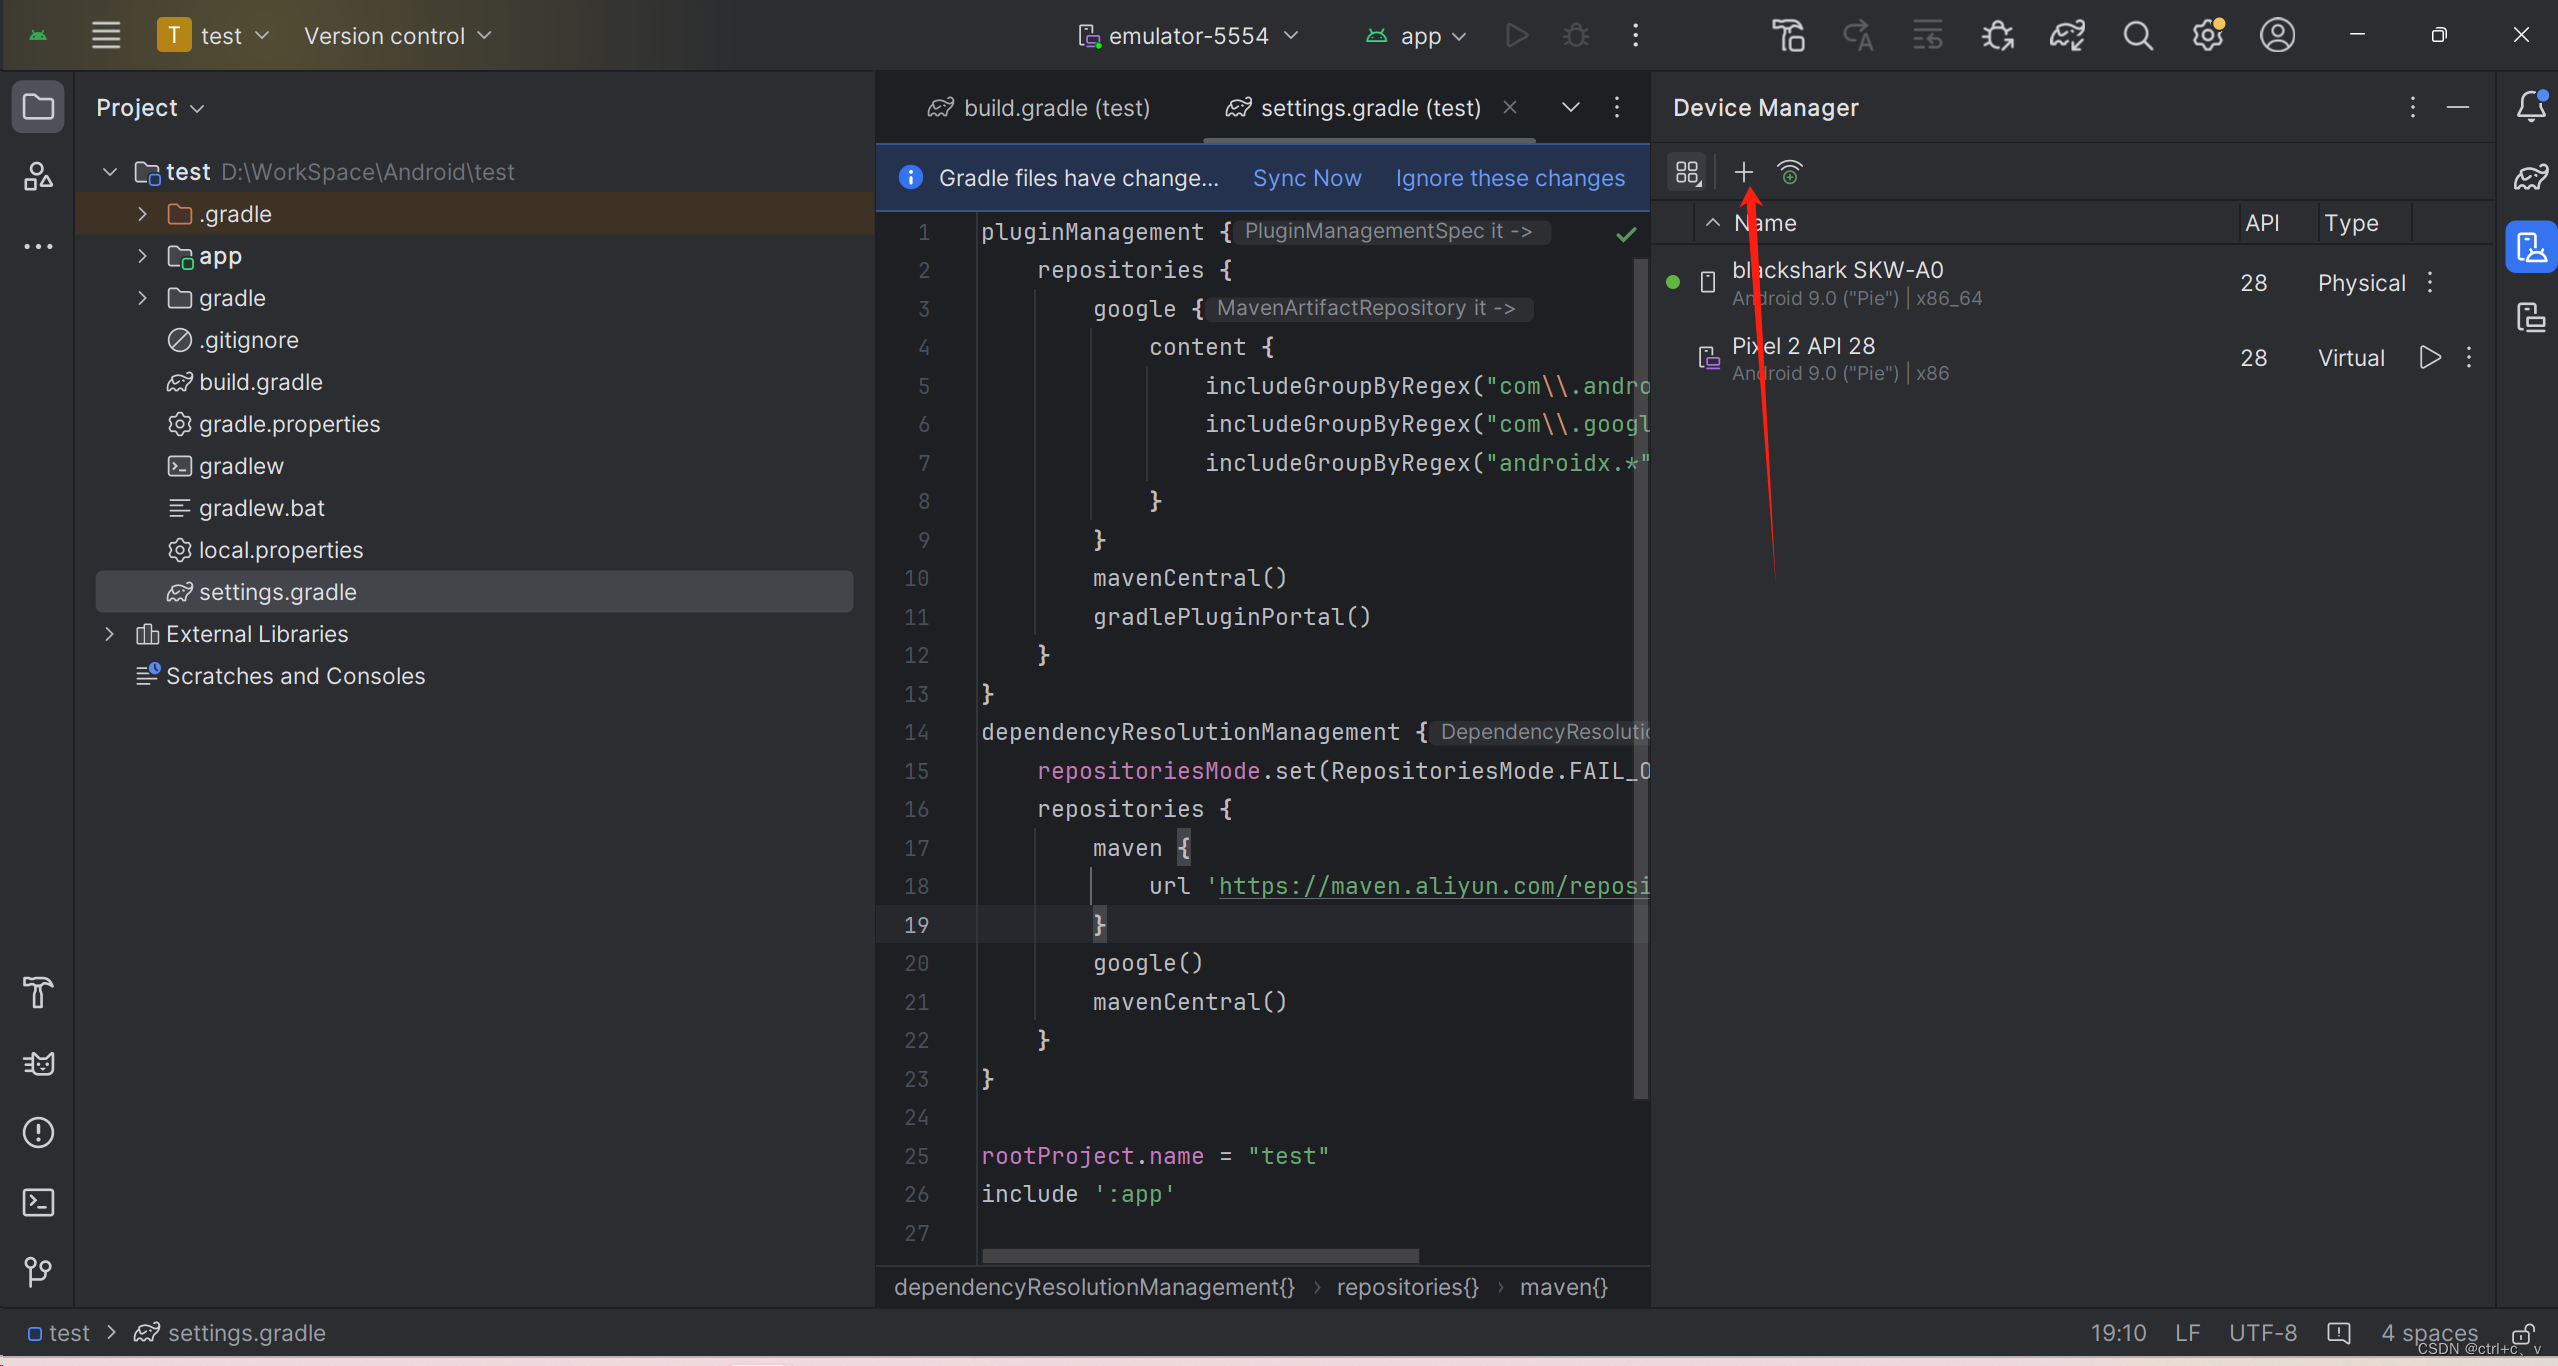2558x1366 pixels.
Task: Open Project view mode dropdown
Action: (x=150, y=107)
